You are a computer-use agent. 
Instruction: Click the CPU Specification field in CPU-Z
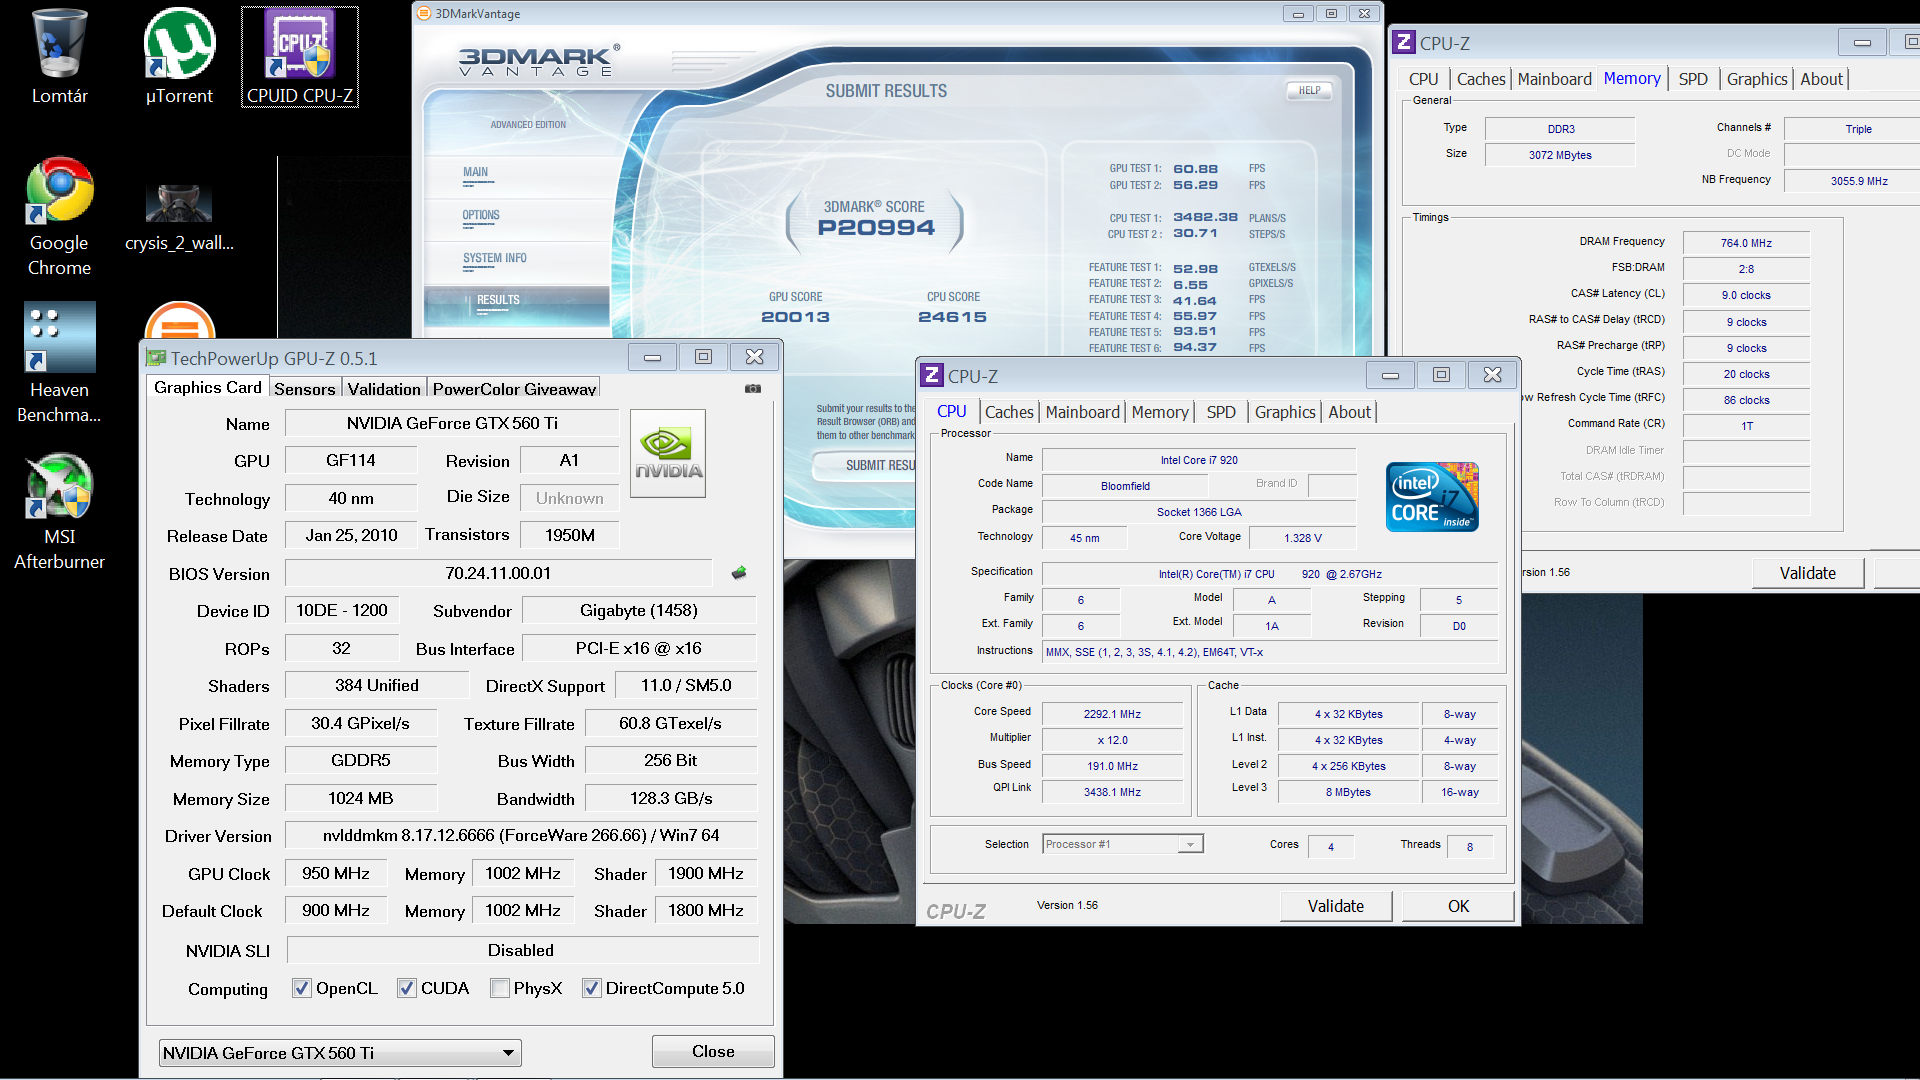point(1270,574)
